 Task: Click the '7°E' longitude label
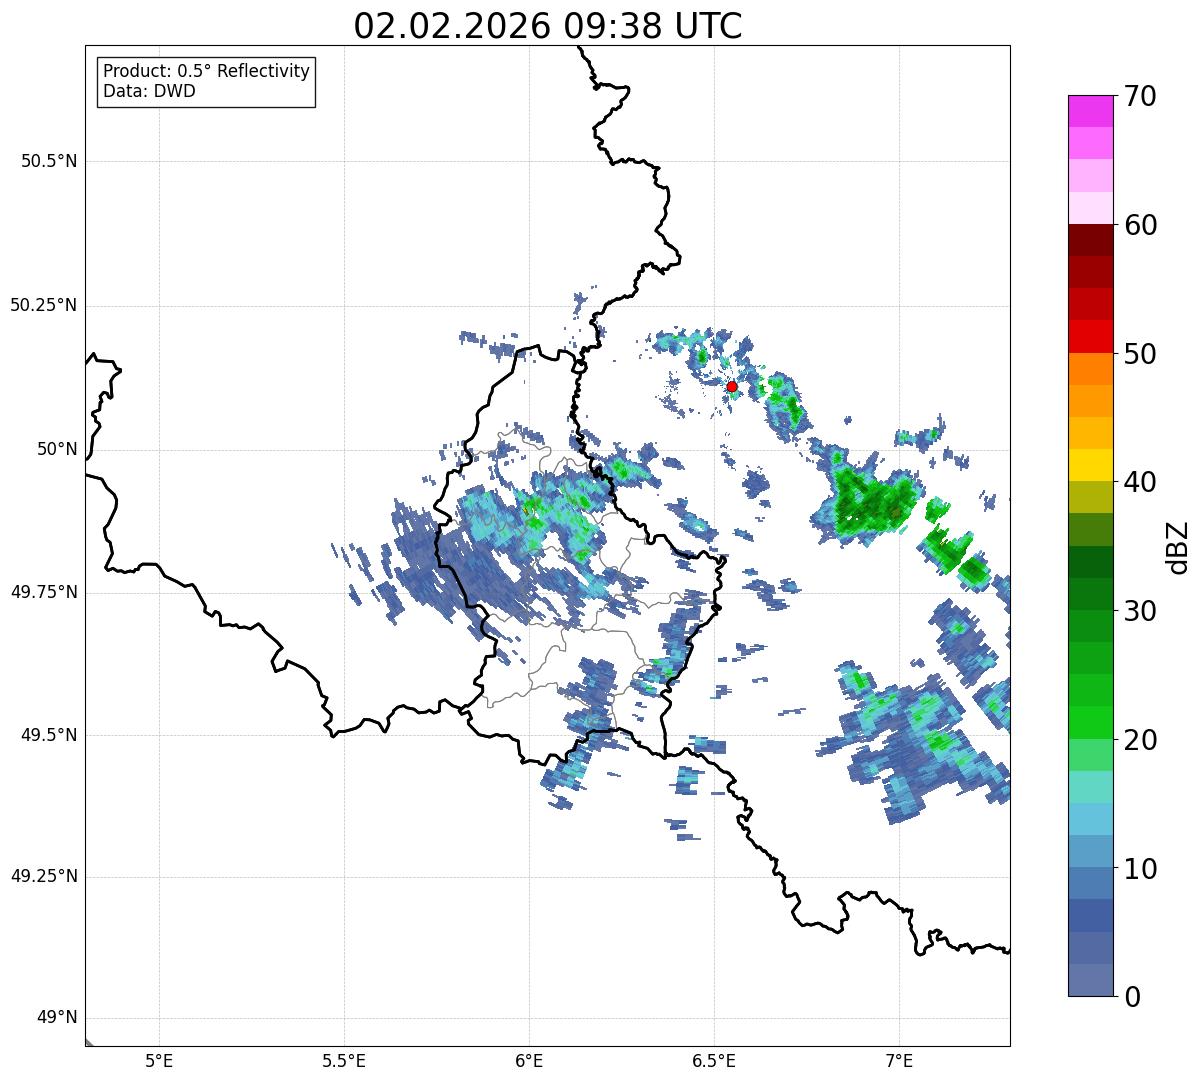[x=899, y=1060]
